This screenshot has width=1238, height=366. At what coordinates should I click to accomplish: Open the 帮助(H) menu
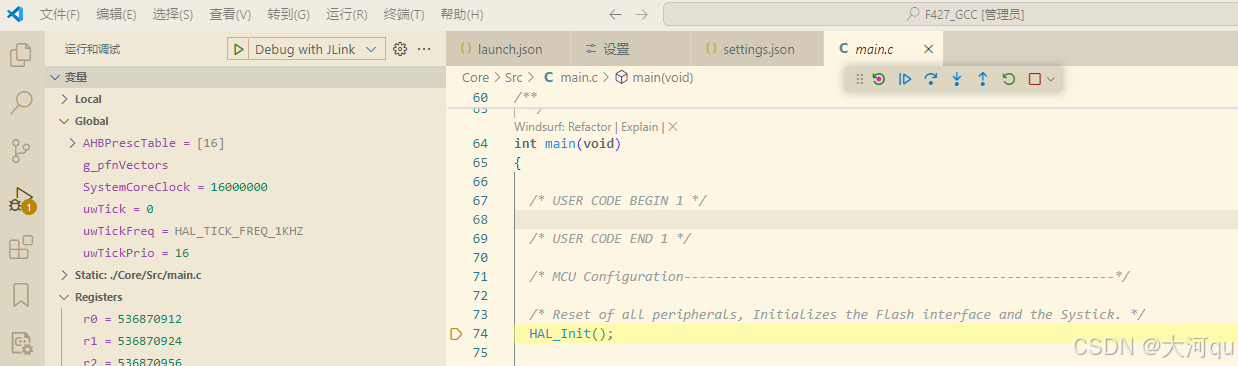click(x=461, y=15)
